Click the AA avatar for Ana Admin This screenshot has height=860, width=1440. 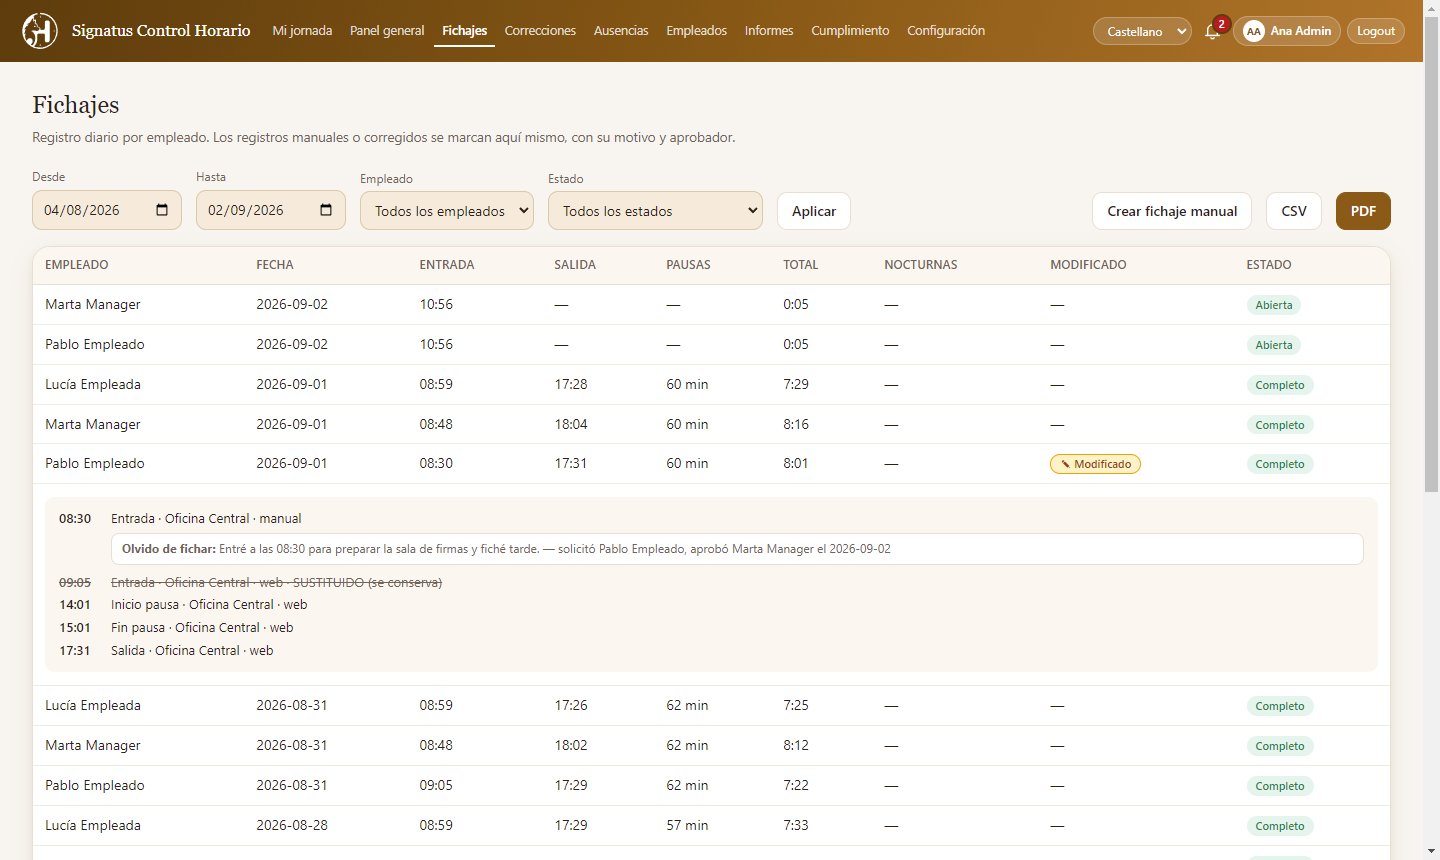point(1253,31)
